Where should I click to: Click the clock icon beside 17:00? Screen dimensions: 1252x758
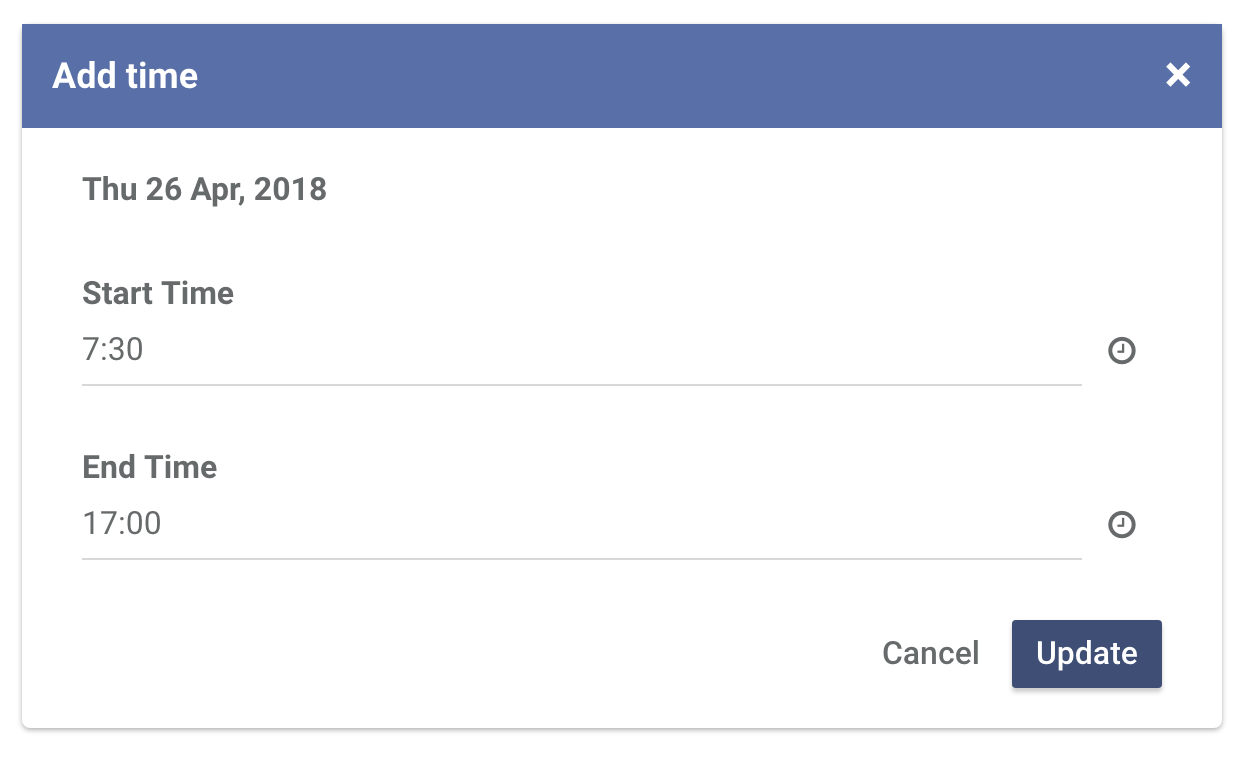[1122, 525]
